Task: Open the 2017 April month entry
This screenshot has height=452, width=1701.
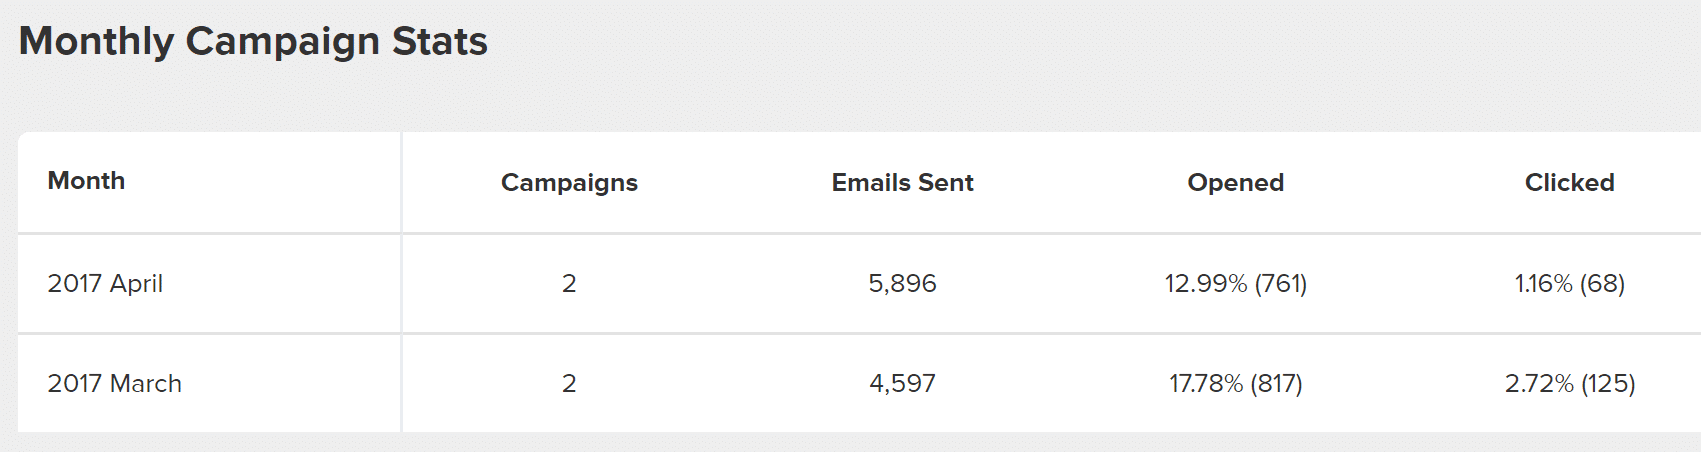Action: pos(105,284)
